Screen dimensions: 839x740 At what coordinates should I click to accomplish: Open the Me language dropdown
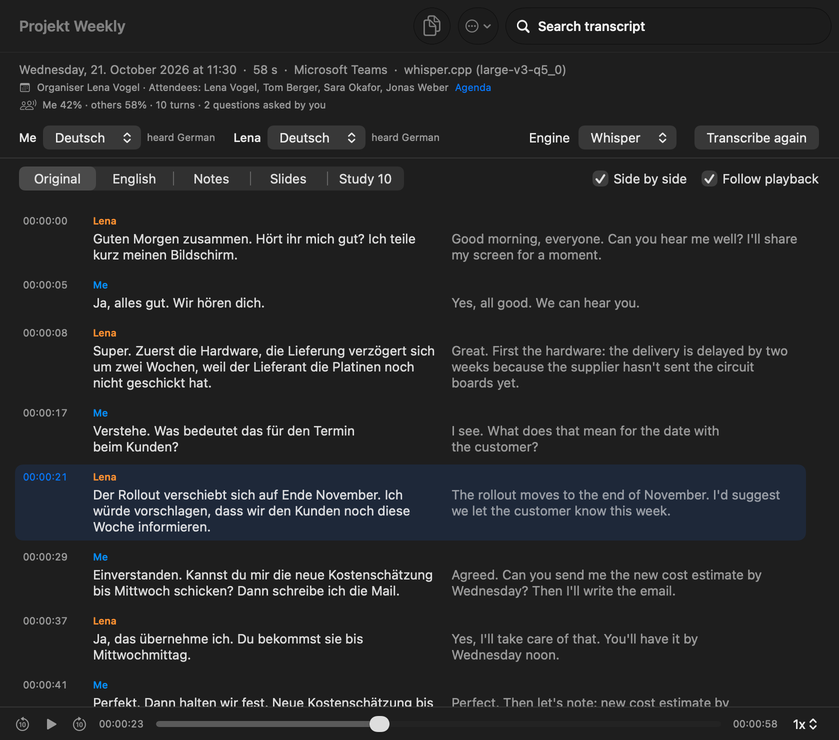92,138
